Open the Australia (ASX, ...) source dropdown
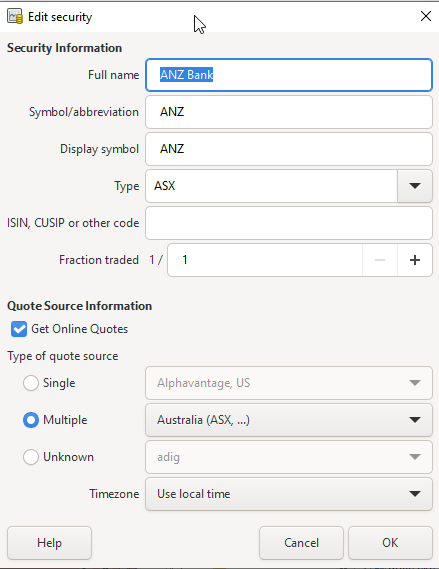439x569 pixels. tap(289, 420)
